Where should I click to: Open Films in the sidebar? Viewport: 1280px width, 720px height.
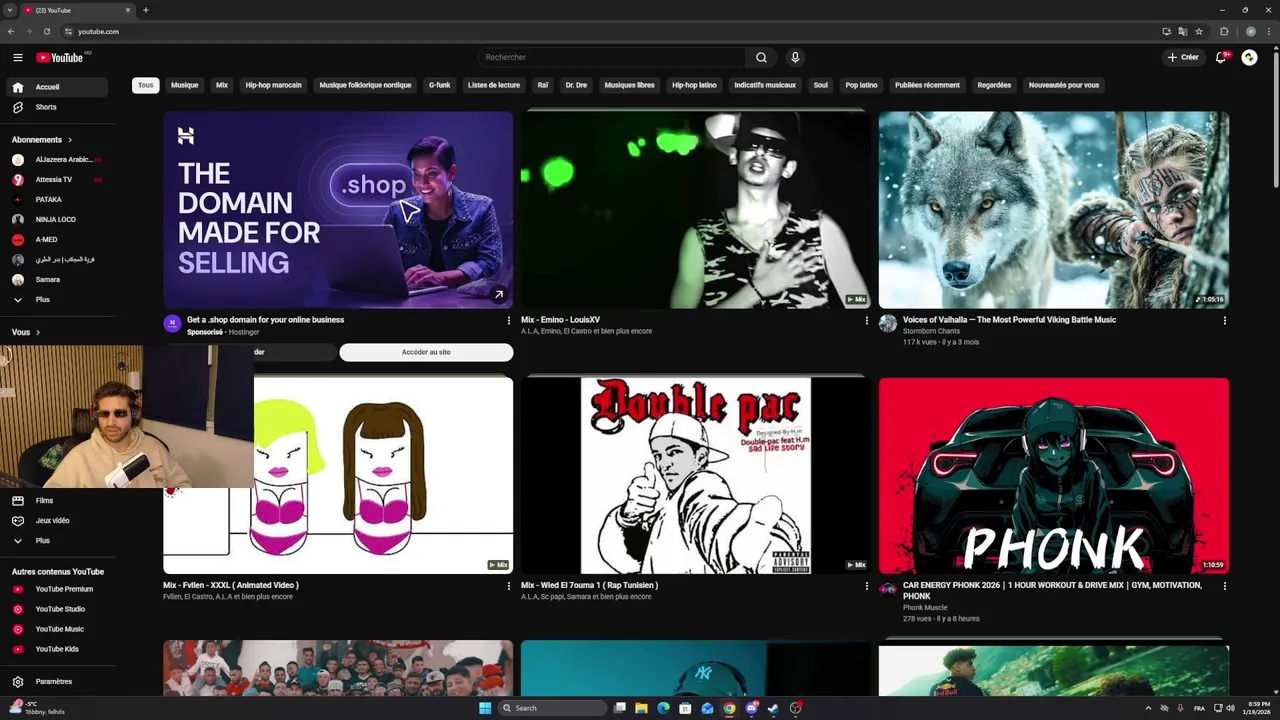click(56, 500)
